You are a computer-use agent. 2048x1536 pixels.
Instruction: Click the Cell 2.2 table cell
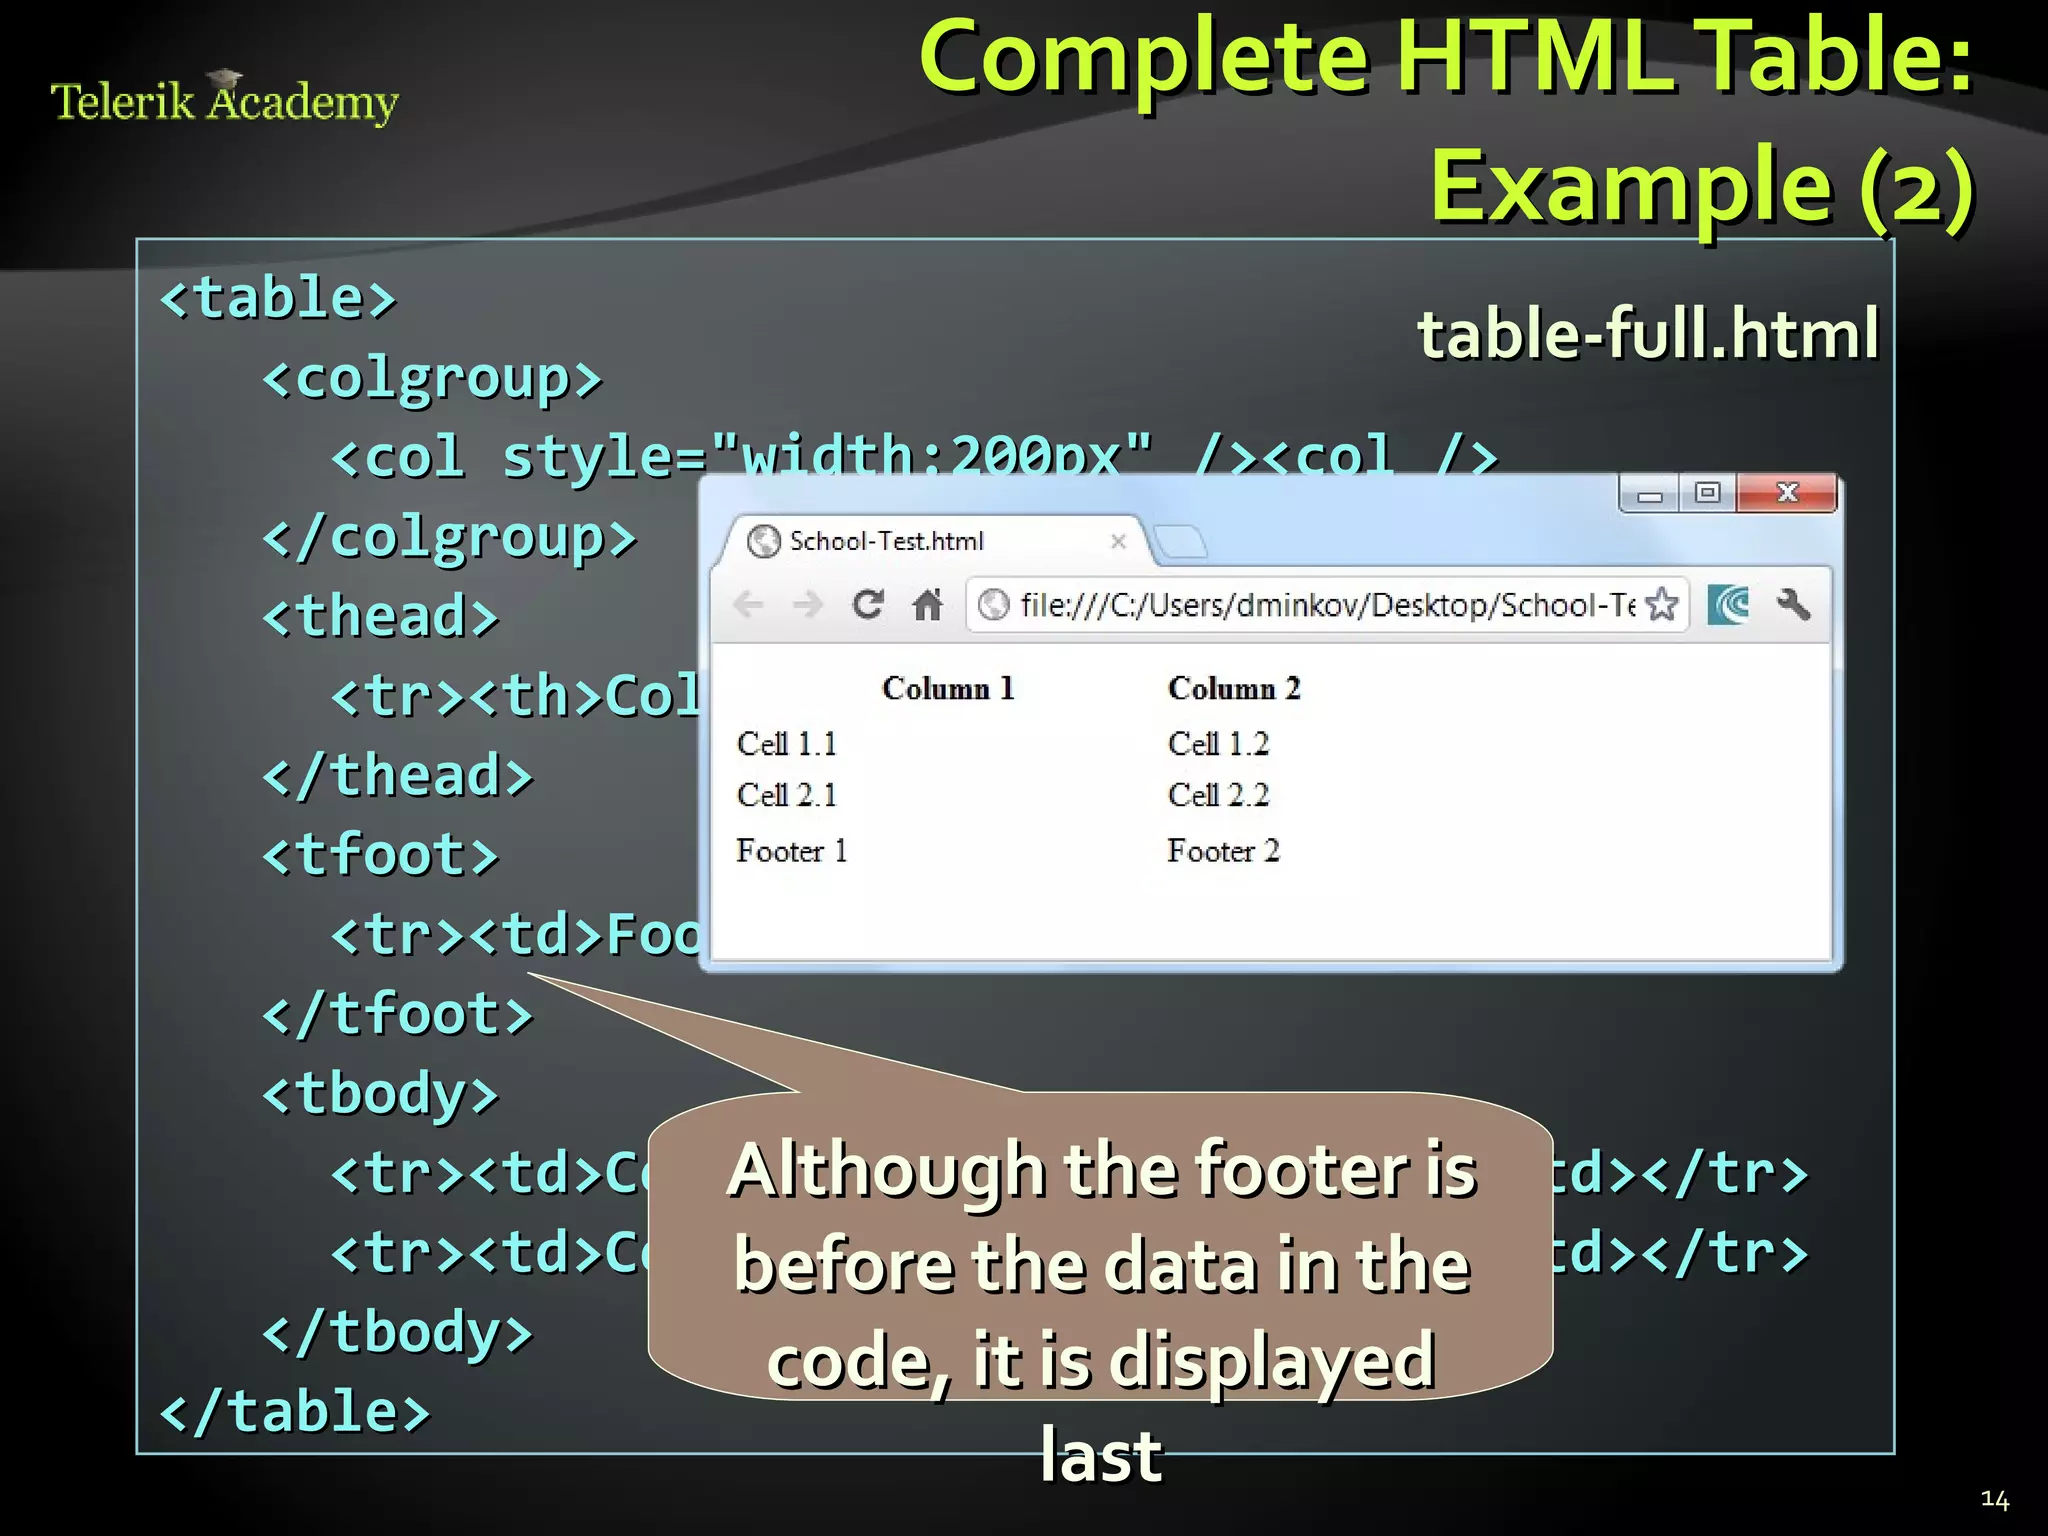tap(1217, 796)
